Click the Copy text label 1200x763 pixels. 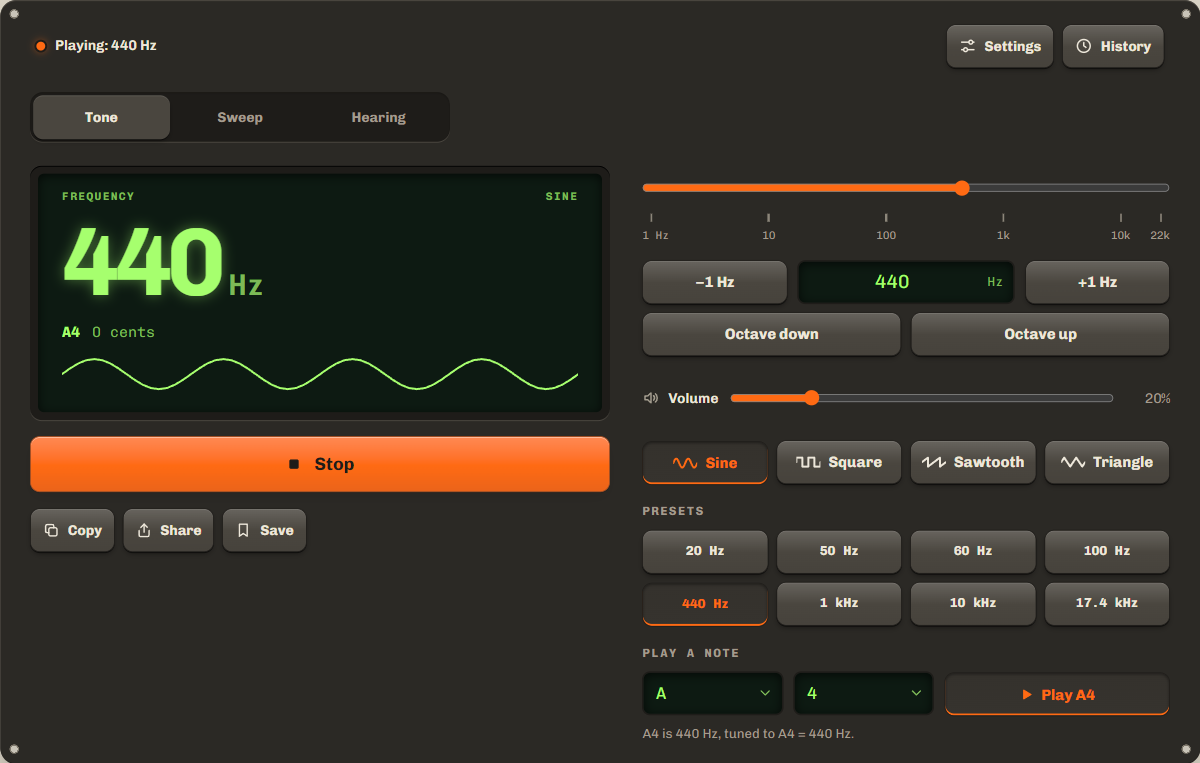85,530
